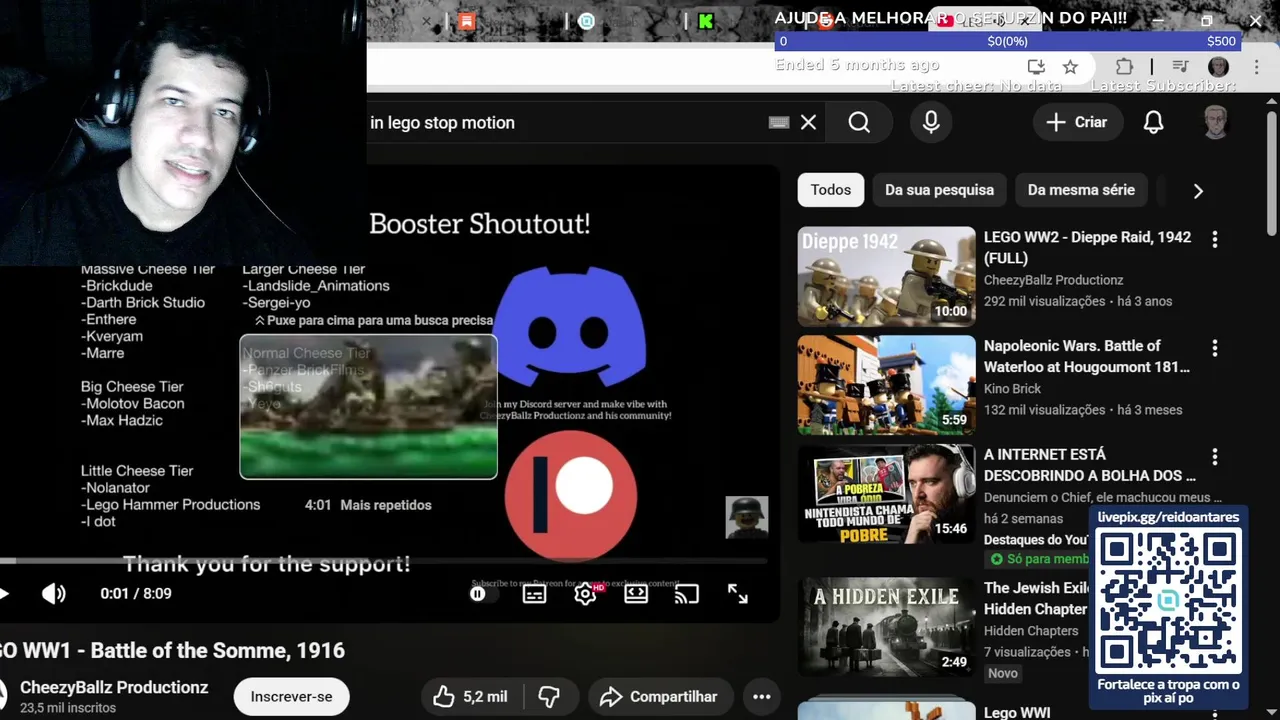Click 0:01 / 8:09 time display
The height and width of the screenshot is (720, 1280).
(136, 594)
